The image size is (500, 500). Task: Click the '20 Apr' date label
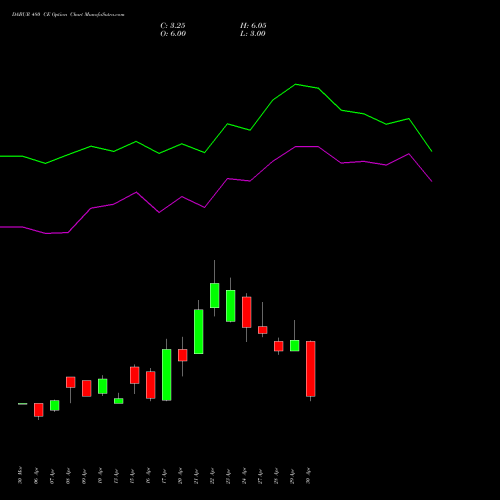click(x=180, y=476)
